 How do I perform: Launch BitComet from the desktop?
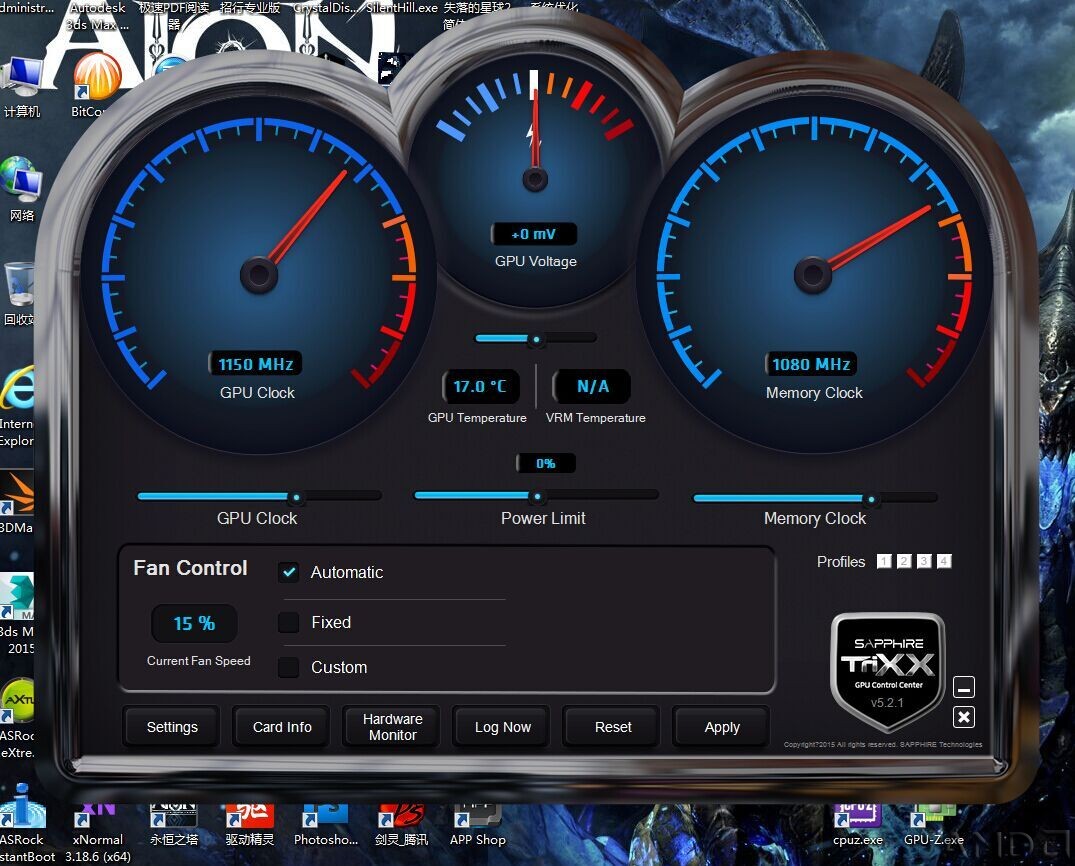[96, 84]
